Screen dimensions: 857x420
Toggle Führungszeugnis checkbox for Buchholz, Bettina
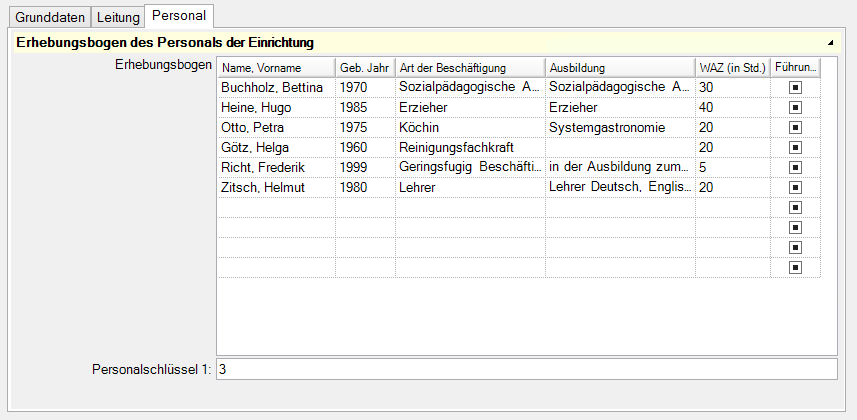click(796, 88)
